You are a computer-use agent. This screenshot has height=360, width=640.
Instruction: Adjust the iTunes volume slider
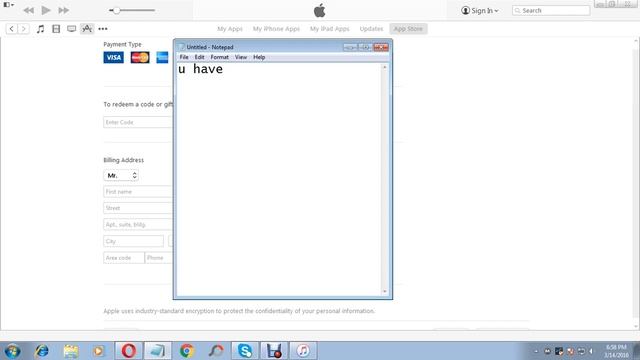(x=132, y=10)
